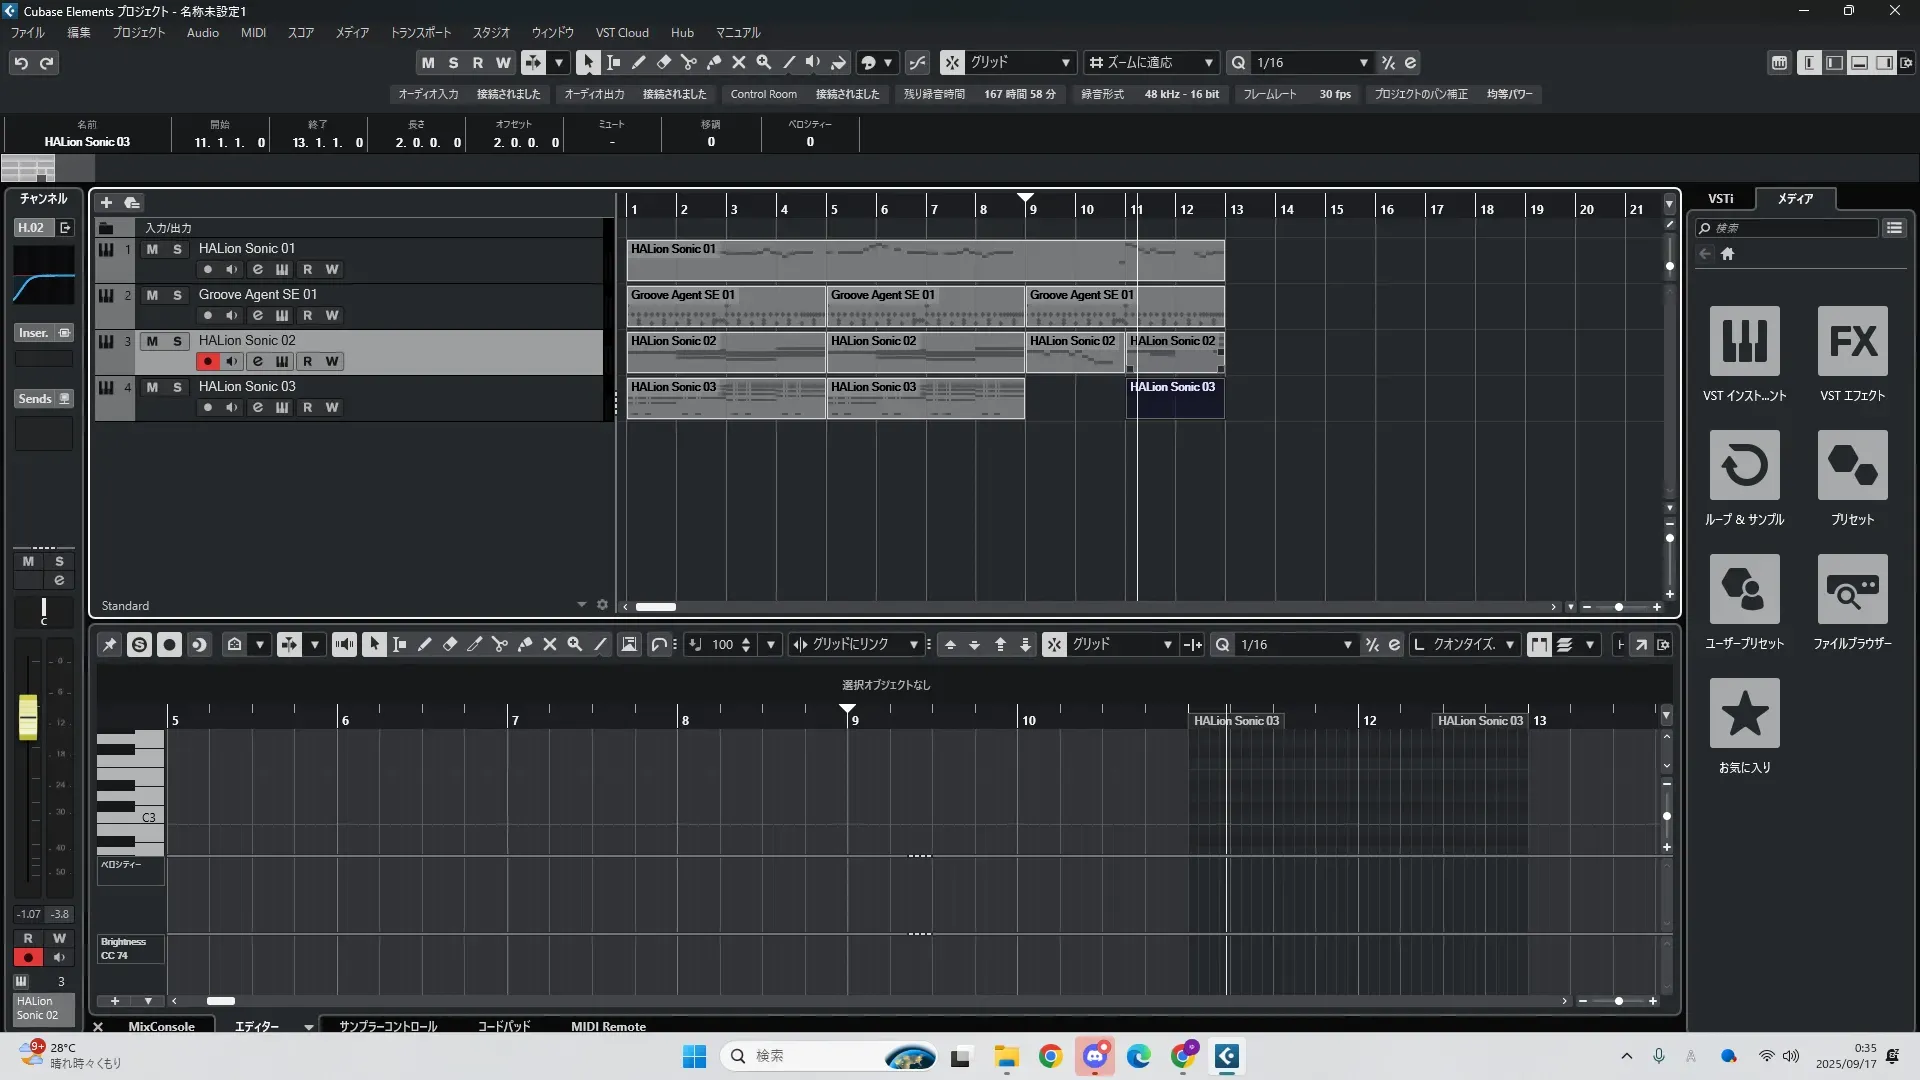Solo the HALion Sonic 01 track
This screenshot has height=1080, width=1920.
[x=177, y=249]
